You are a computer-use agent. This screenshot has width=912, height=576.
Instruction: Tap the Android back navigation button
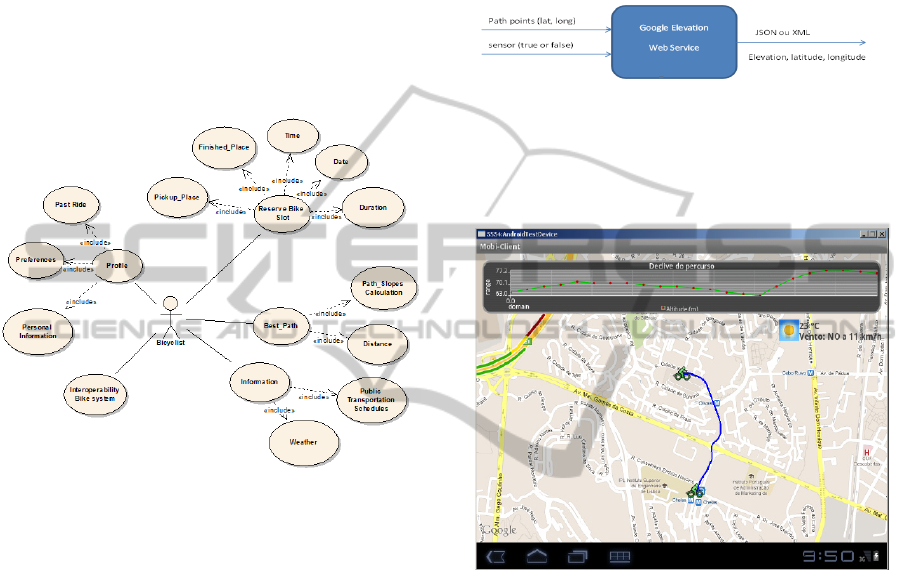tap(496, 556)
